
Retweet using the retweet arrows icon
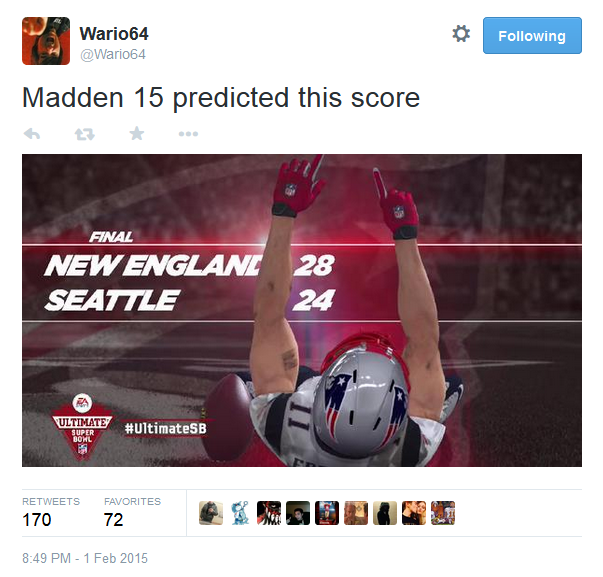85,134
